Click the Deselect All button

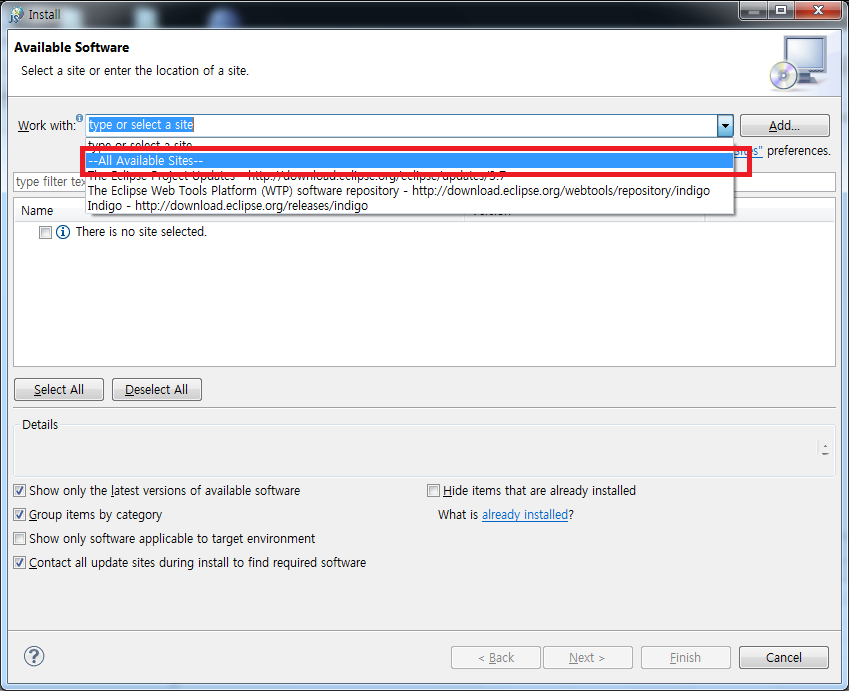click(x=156, y=389)
